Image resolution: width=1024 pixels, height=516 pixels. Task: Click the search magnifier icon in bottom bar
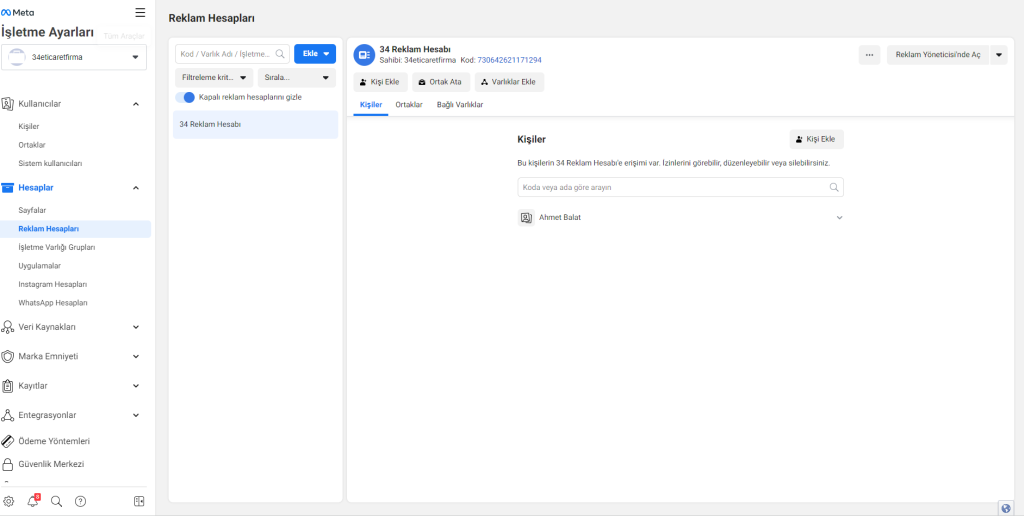tap(57, 501)
